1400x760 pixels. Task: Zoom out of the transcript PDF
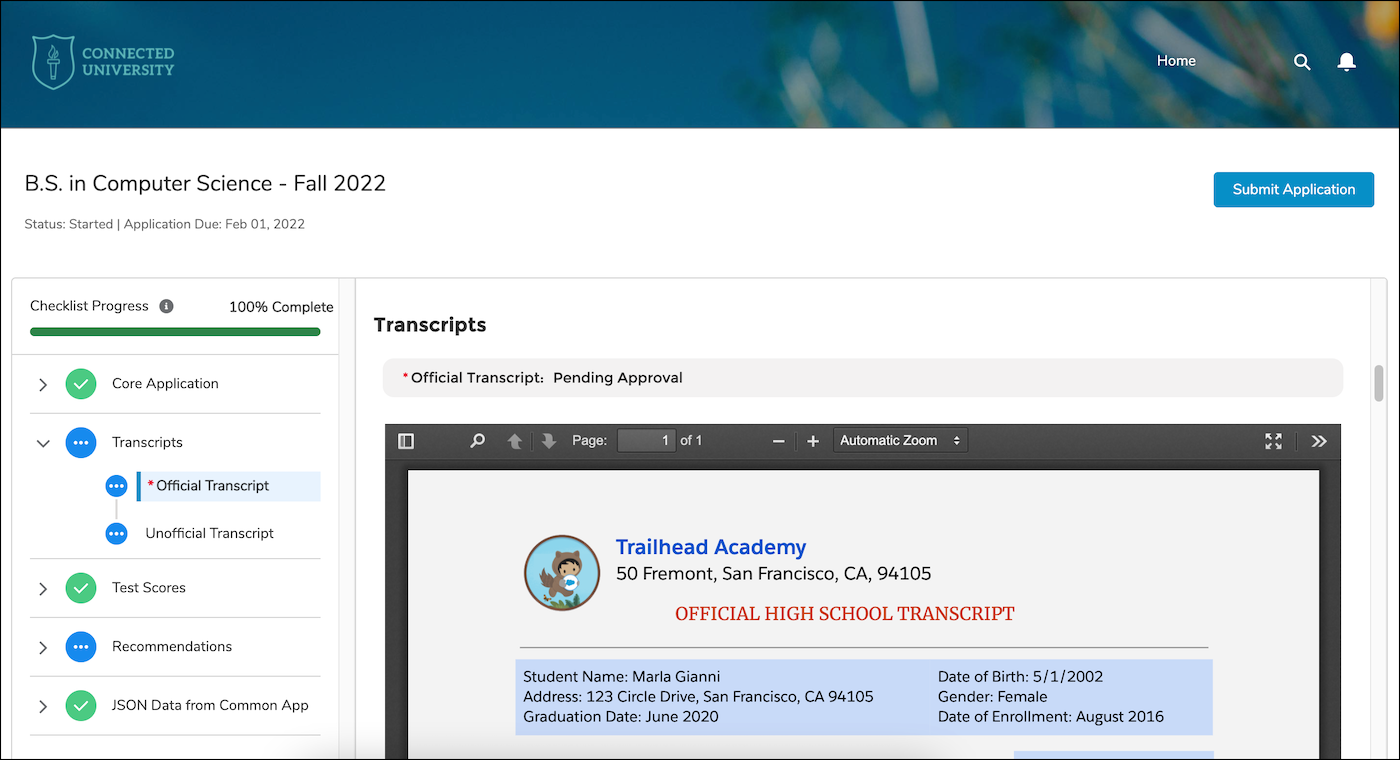(x=778, y=440)
